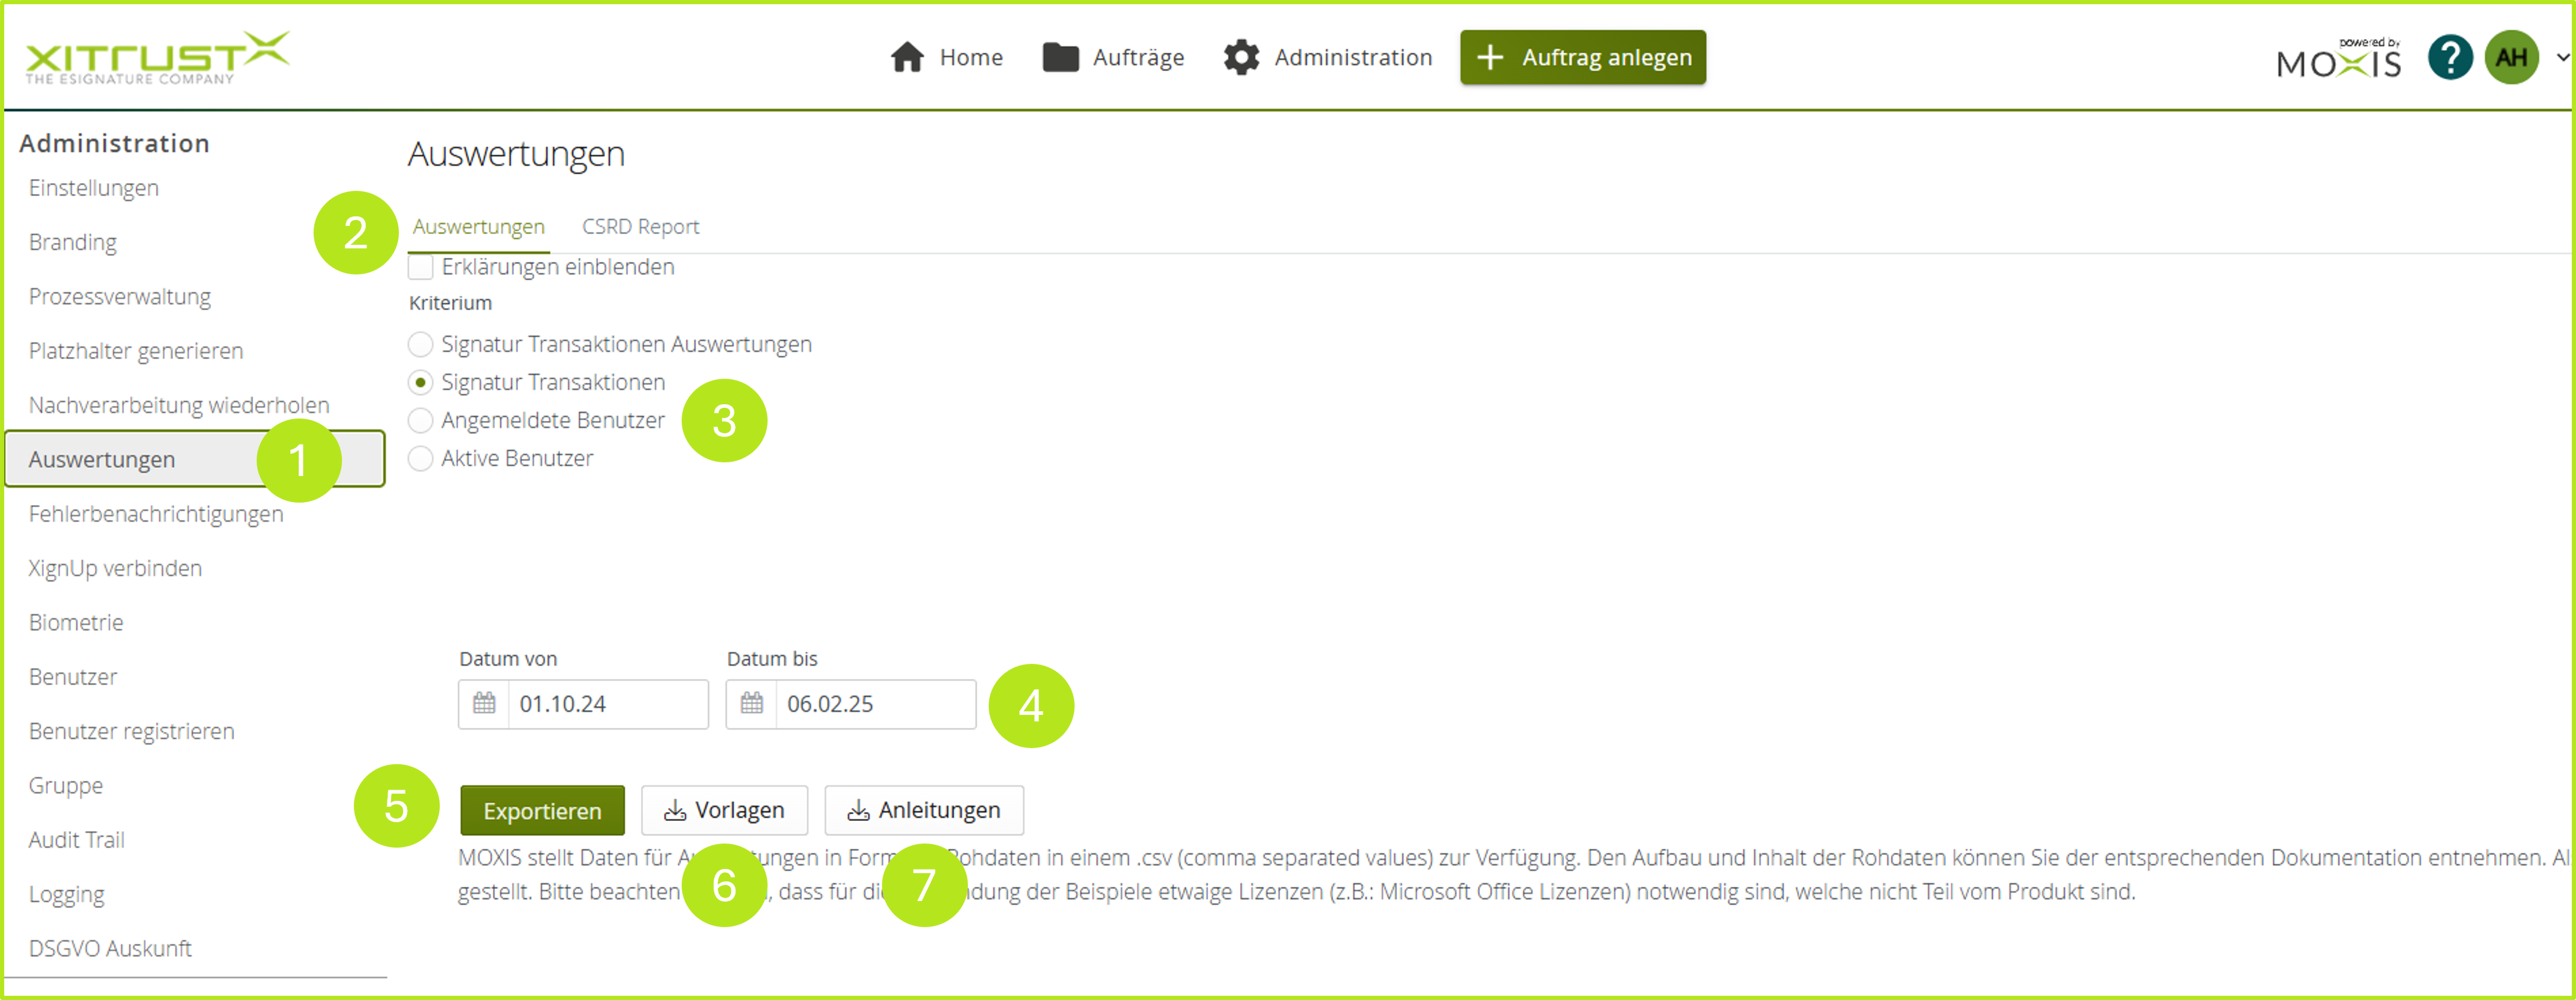The height and width of the screenshot is (1000, 2576).
Task: Select Angemeldete Benutzer radio option
Action: (x=421, y=420)
